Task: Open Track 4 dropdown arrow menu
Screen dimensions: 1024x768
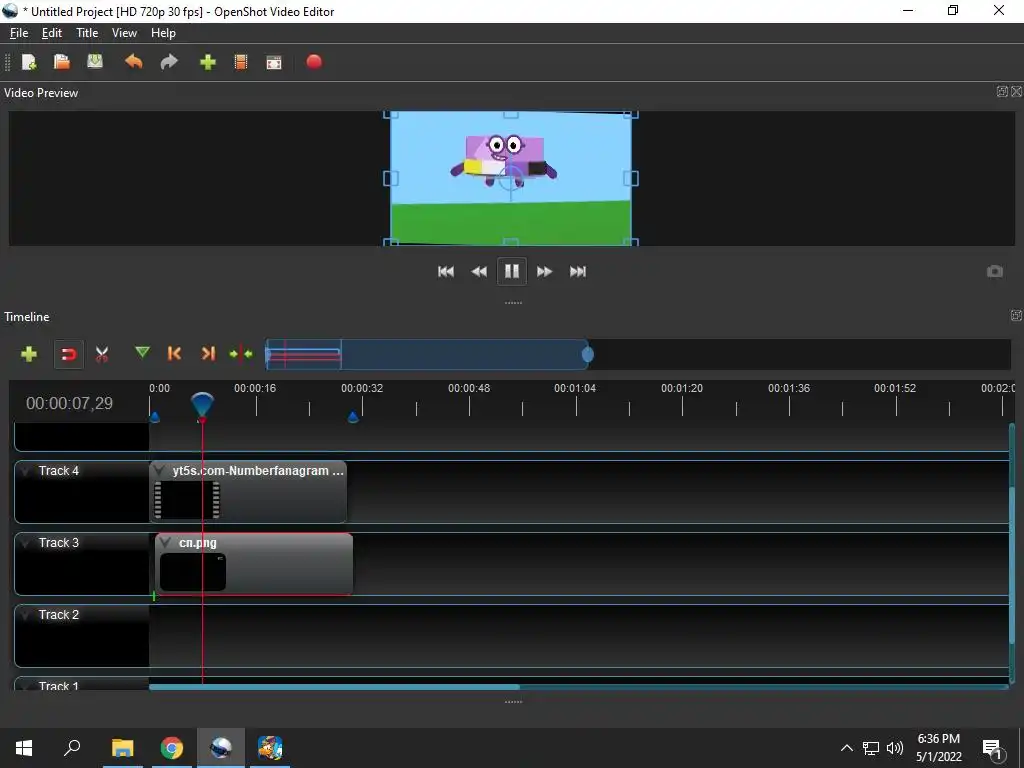Action: [25, 471]
